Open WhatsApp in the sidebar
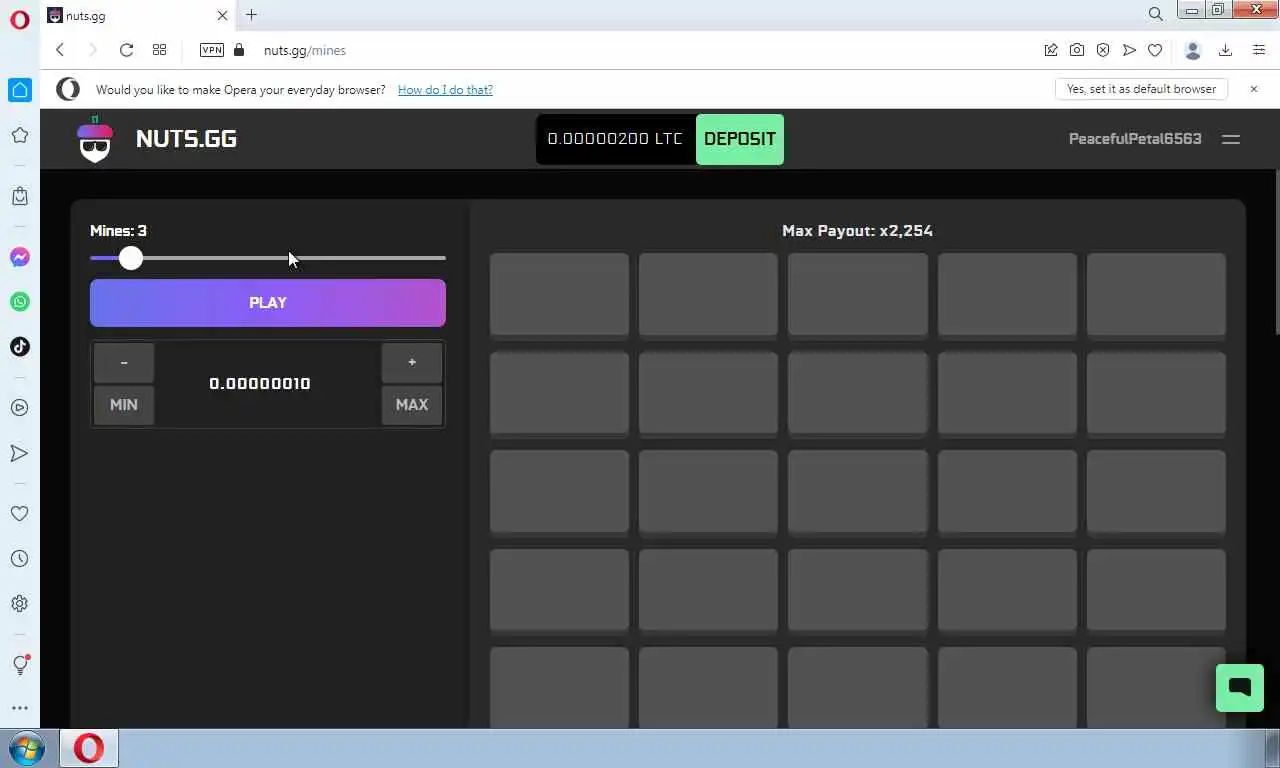This screenshot has width=1280, height=768. click(19, 302)
